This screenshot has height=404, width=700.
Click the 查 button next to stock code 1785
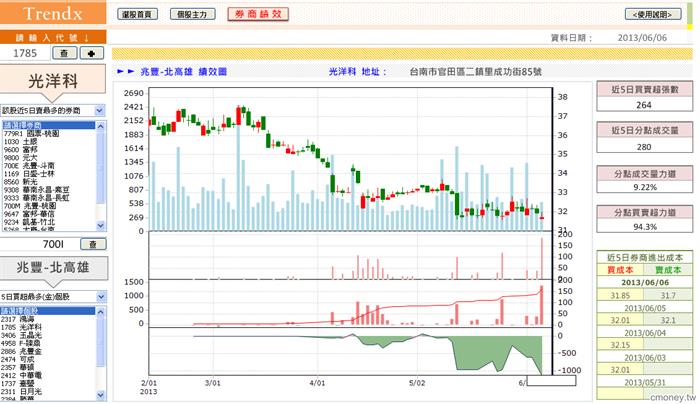65,52
